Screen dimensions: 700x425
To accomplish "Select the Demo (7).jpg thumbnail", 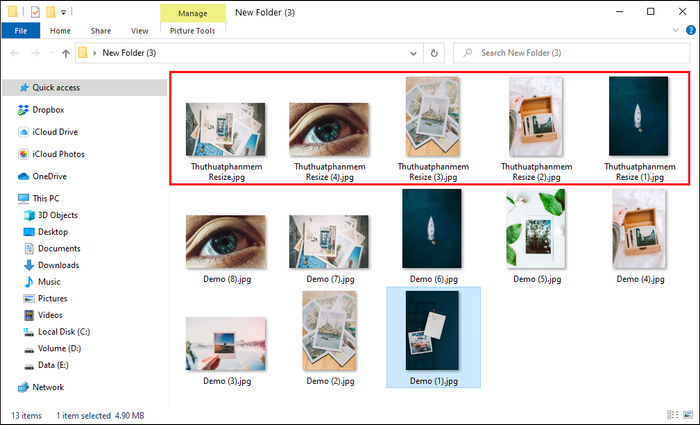I will (329, 242).
